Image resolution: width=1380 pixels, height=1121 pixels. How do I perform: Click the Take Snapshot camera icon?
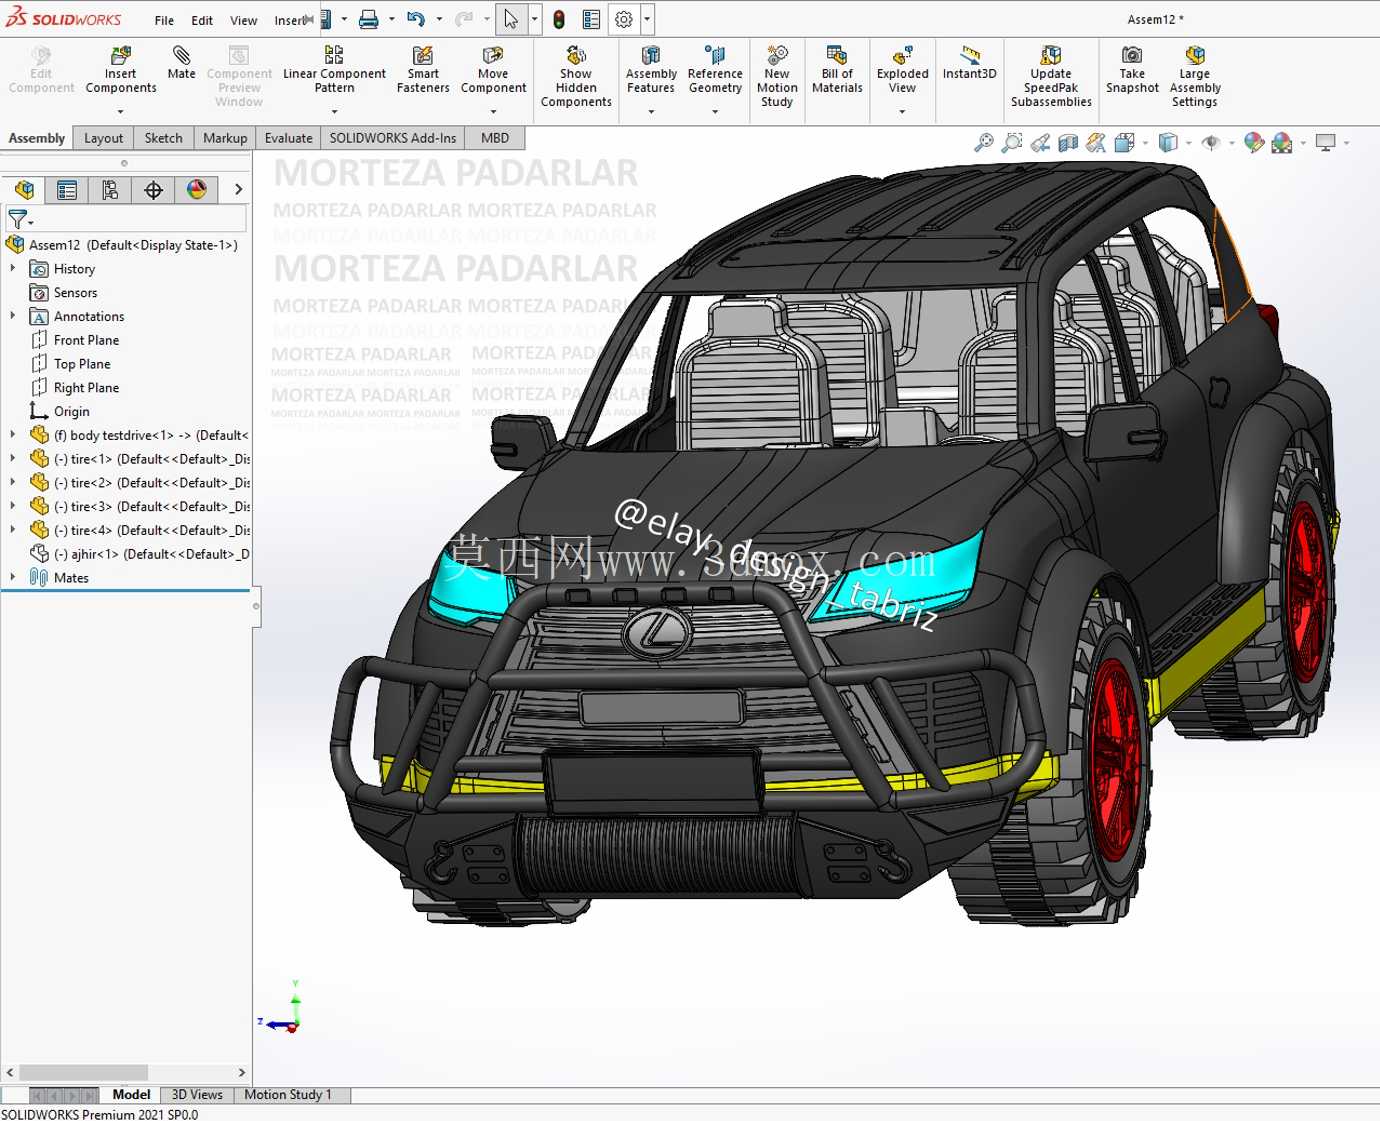pyautogui.click(x=1132, y=55)
